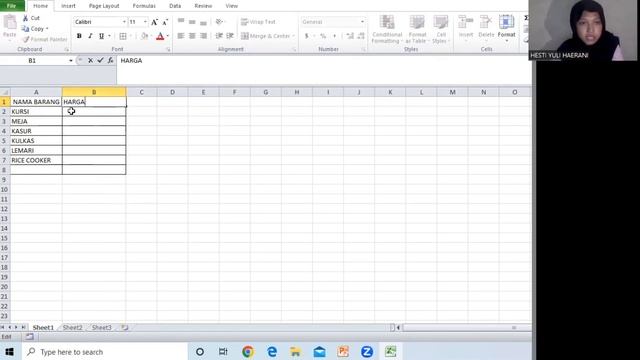Expand the Name Box dropdown arrow

71,60
